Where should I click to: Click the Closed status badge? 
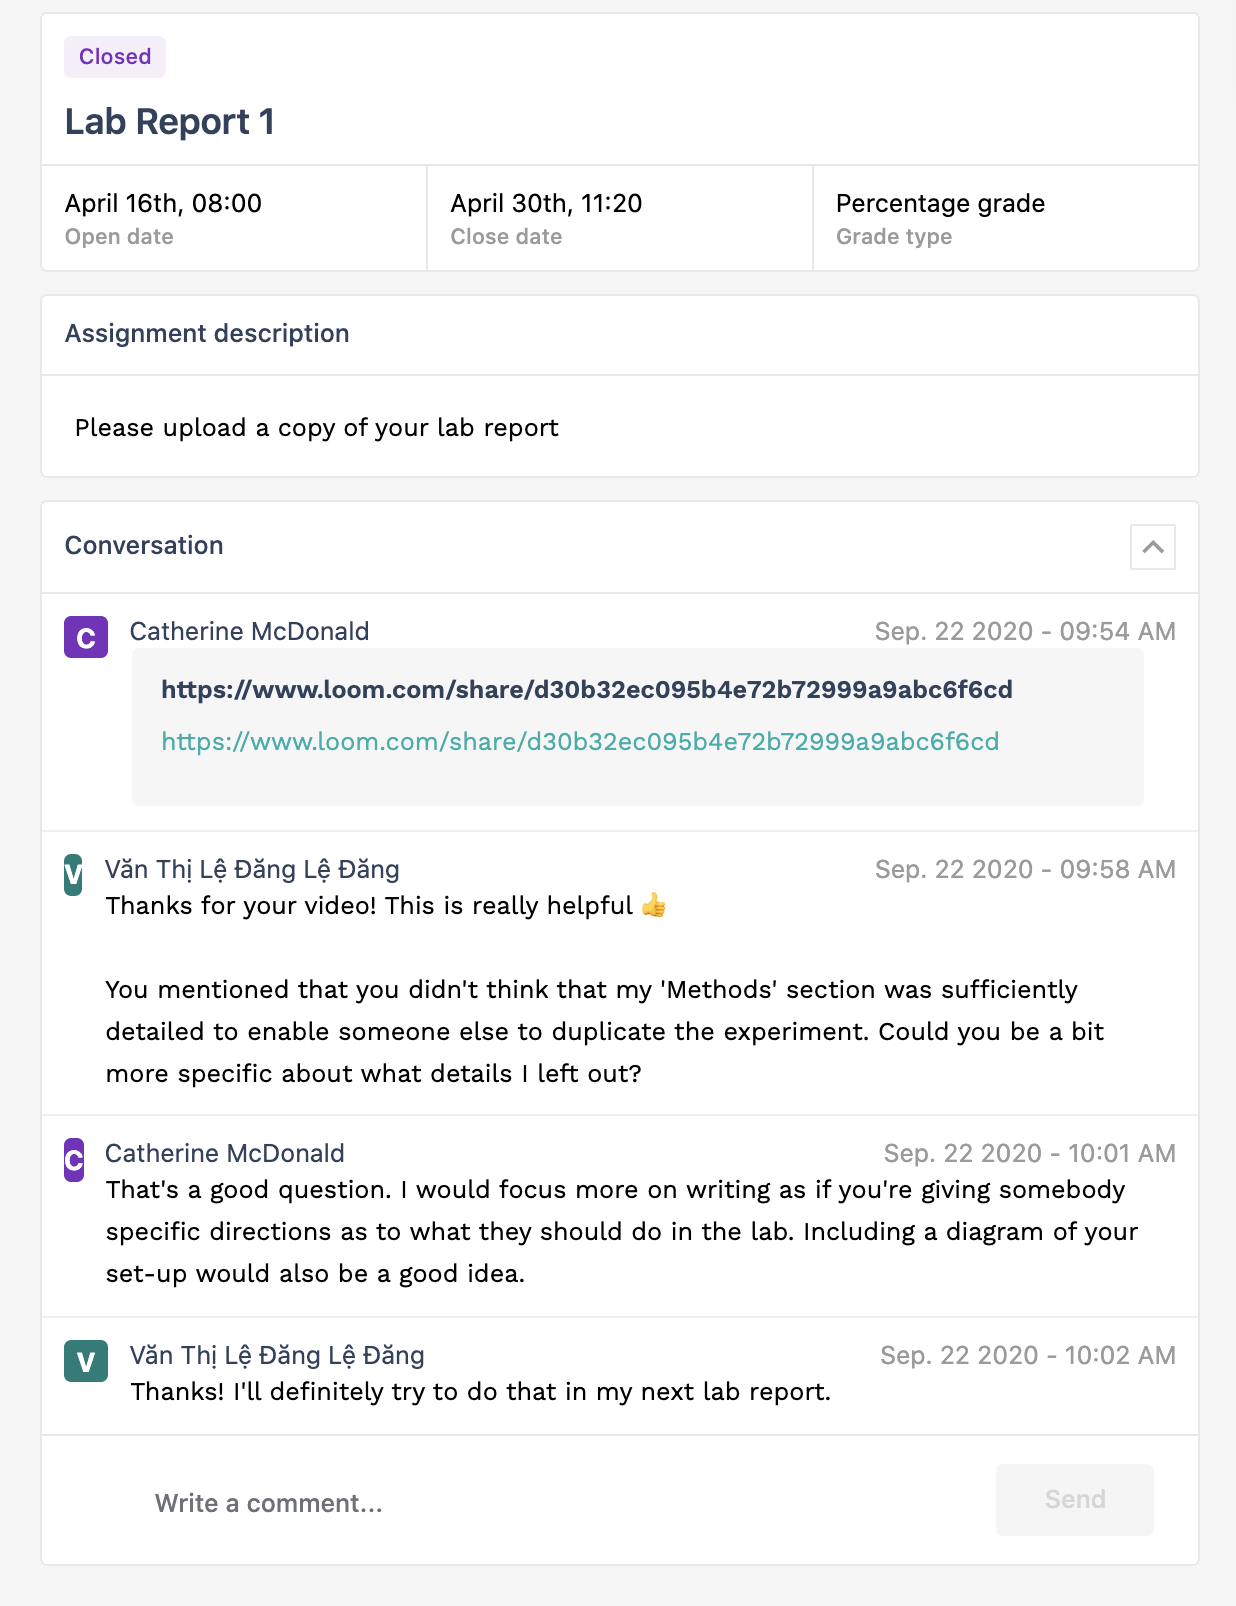[x=115, y=57]
